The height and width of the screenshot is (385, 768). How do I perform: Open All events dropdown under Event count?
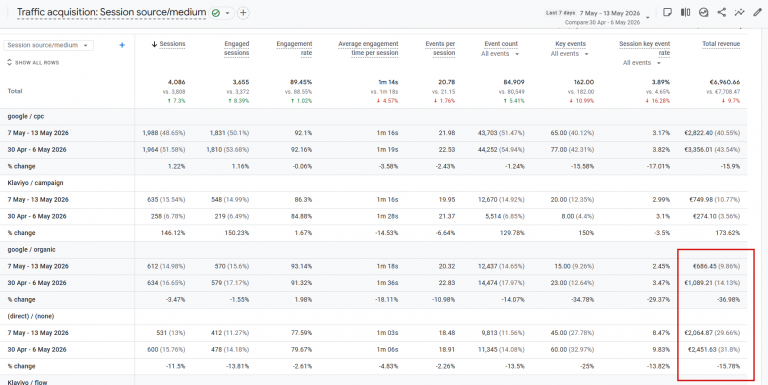pos(500,54)
